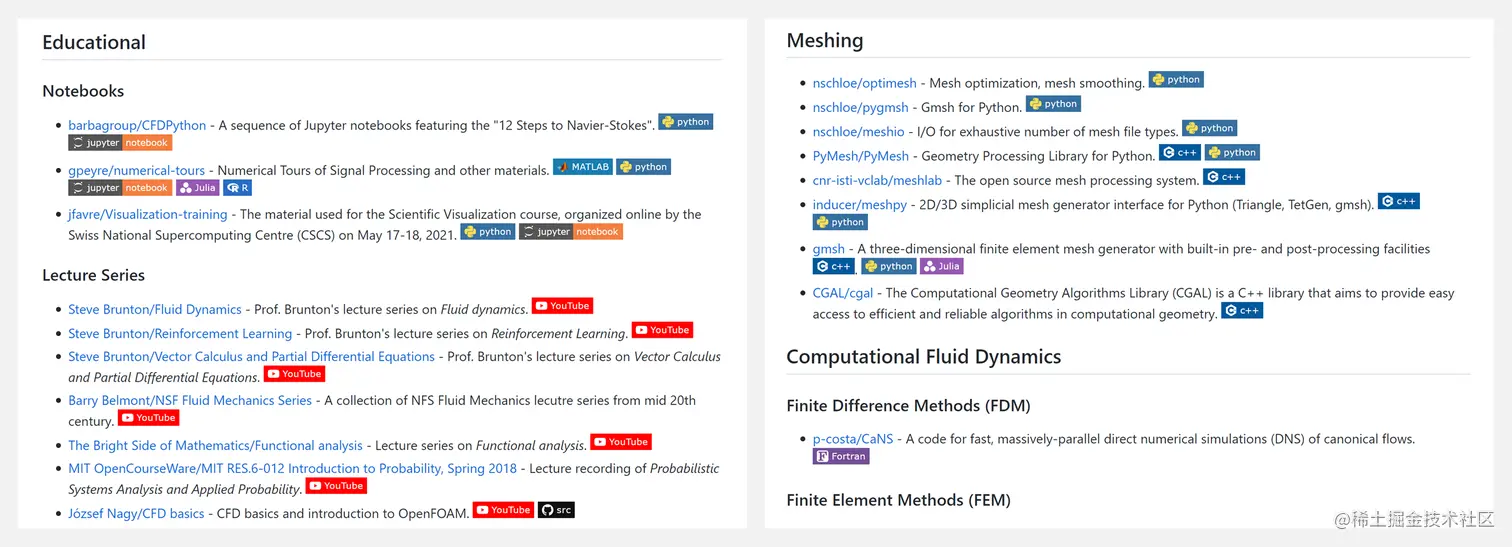This screenshot has height=547, width=1512.
Task: Click jupyter notebook badge in Visualization-training entry
Action: pos(571,232)
